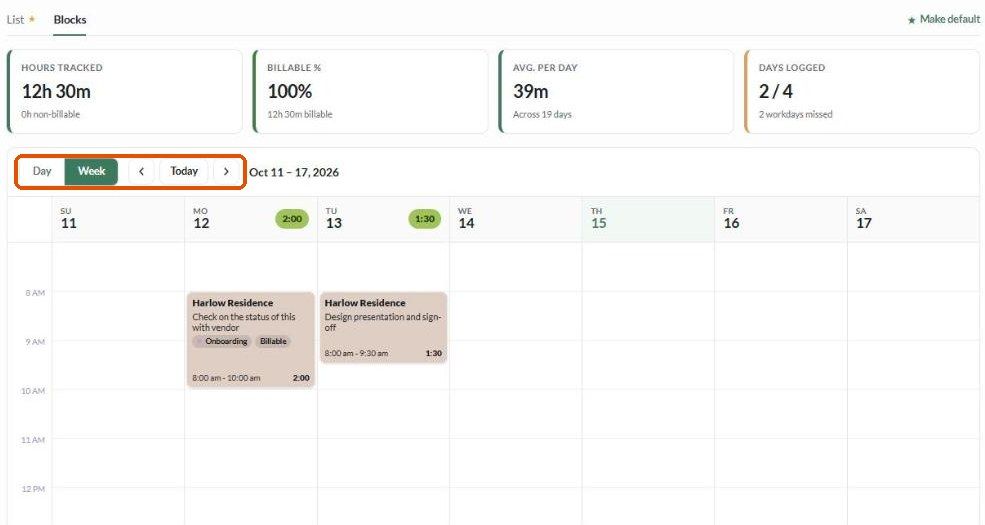Jump to Today in the calendar

184,171
